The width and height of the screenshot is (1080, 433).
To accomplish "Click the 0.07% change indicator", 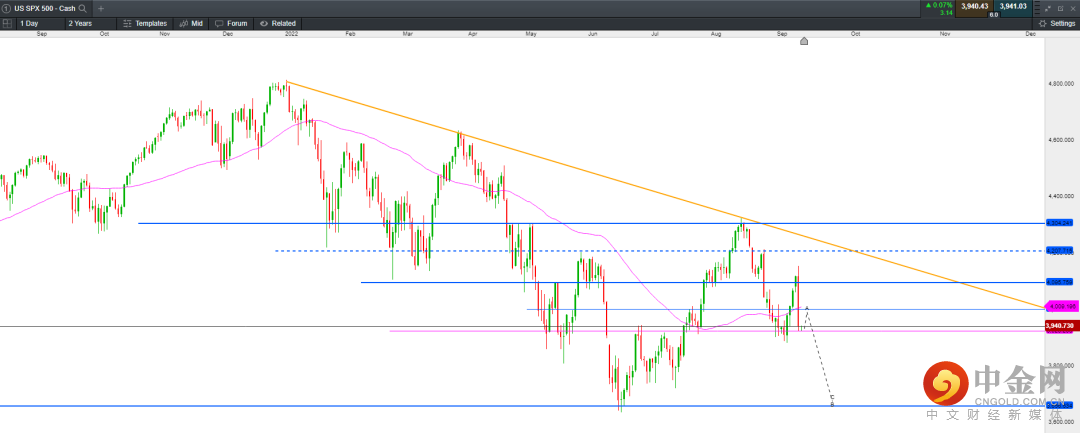I will tap(940, 6).
